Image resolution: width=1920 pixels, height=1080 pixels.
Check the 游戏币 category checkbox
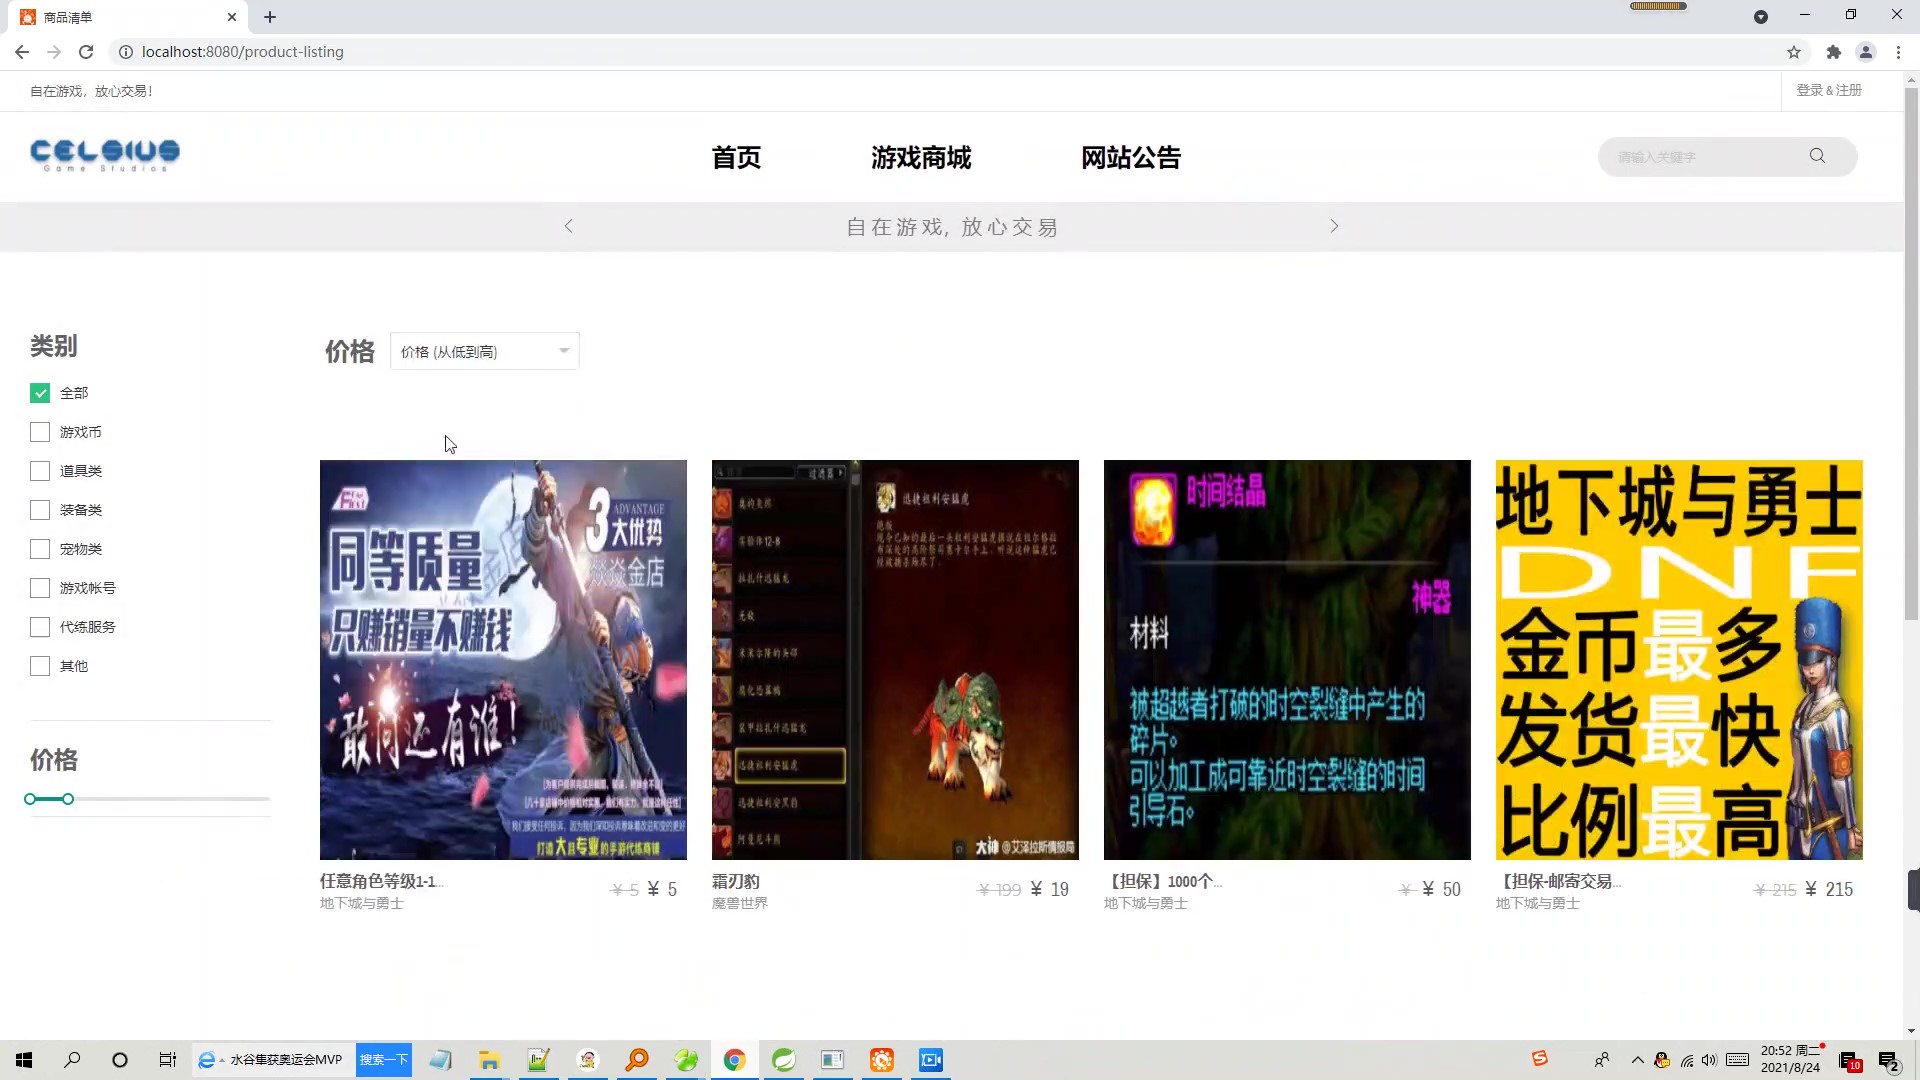pyautogui.click(x=40, y=431)
